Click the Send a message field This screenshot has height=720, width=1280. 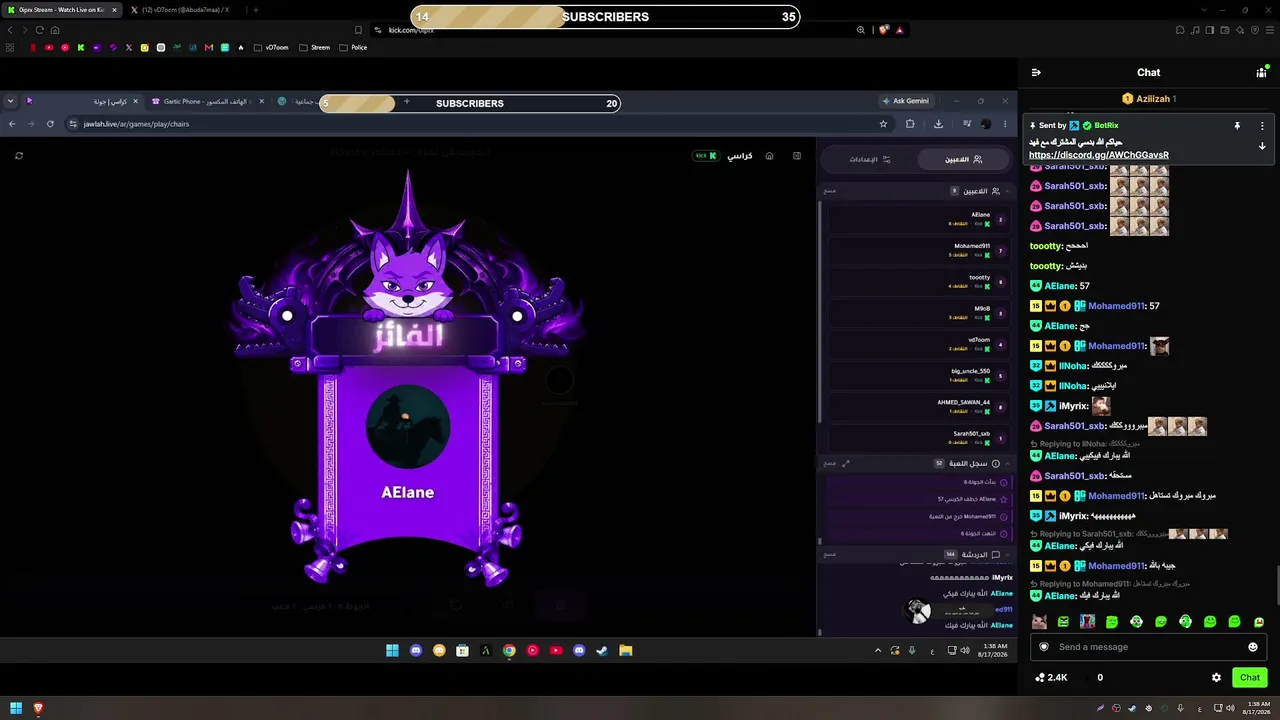tap(1148, 647)
